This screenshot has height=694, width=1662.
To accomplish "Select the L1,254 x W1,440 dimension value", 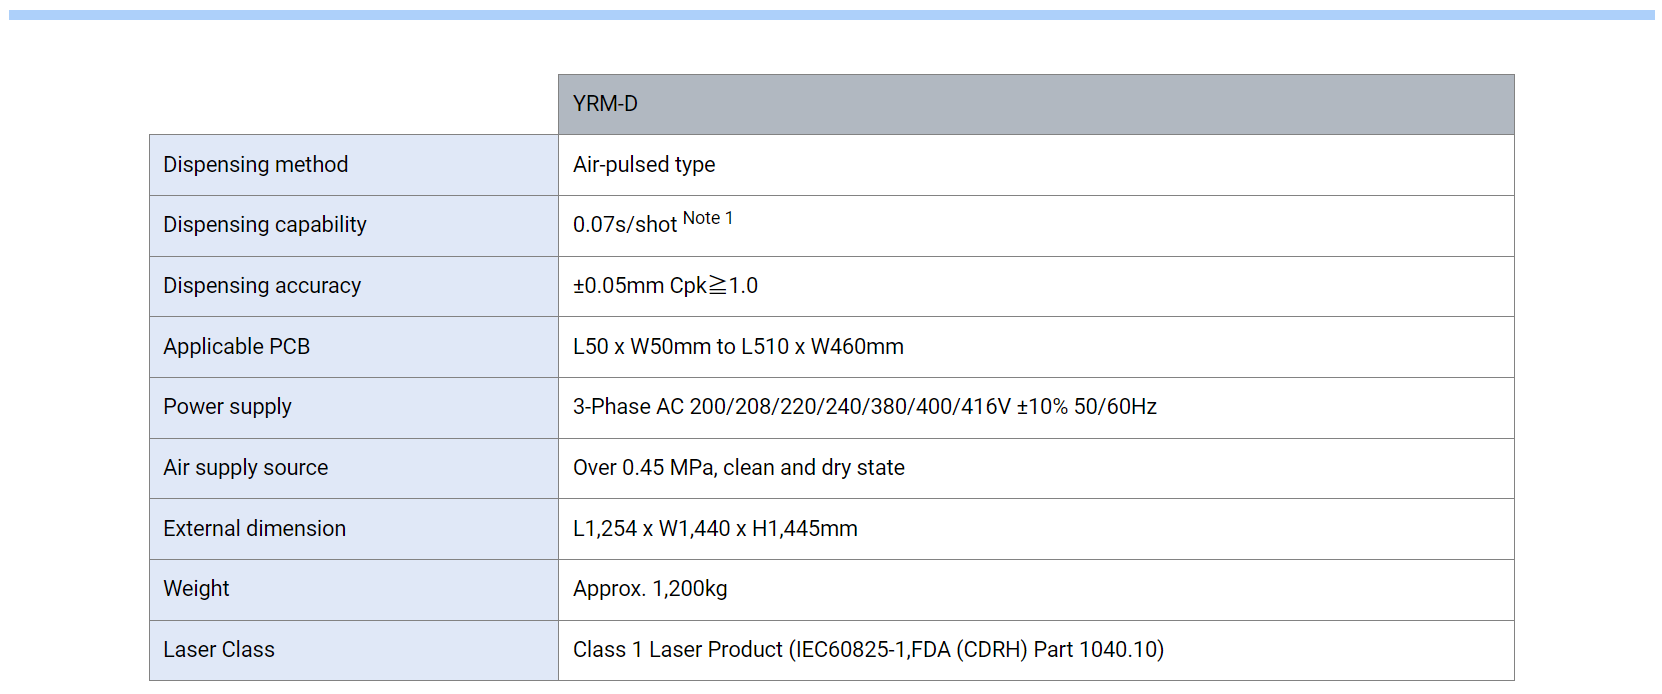I will click(x=715, y=529).
